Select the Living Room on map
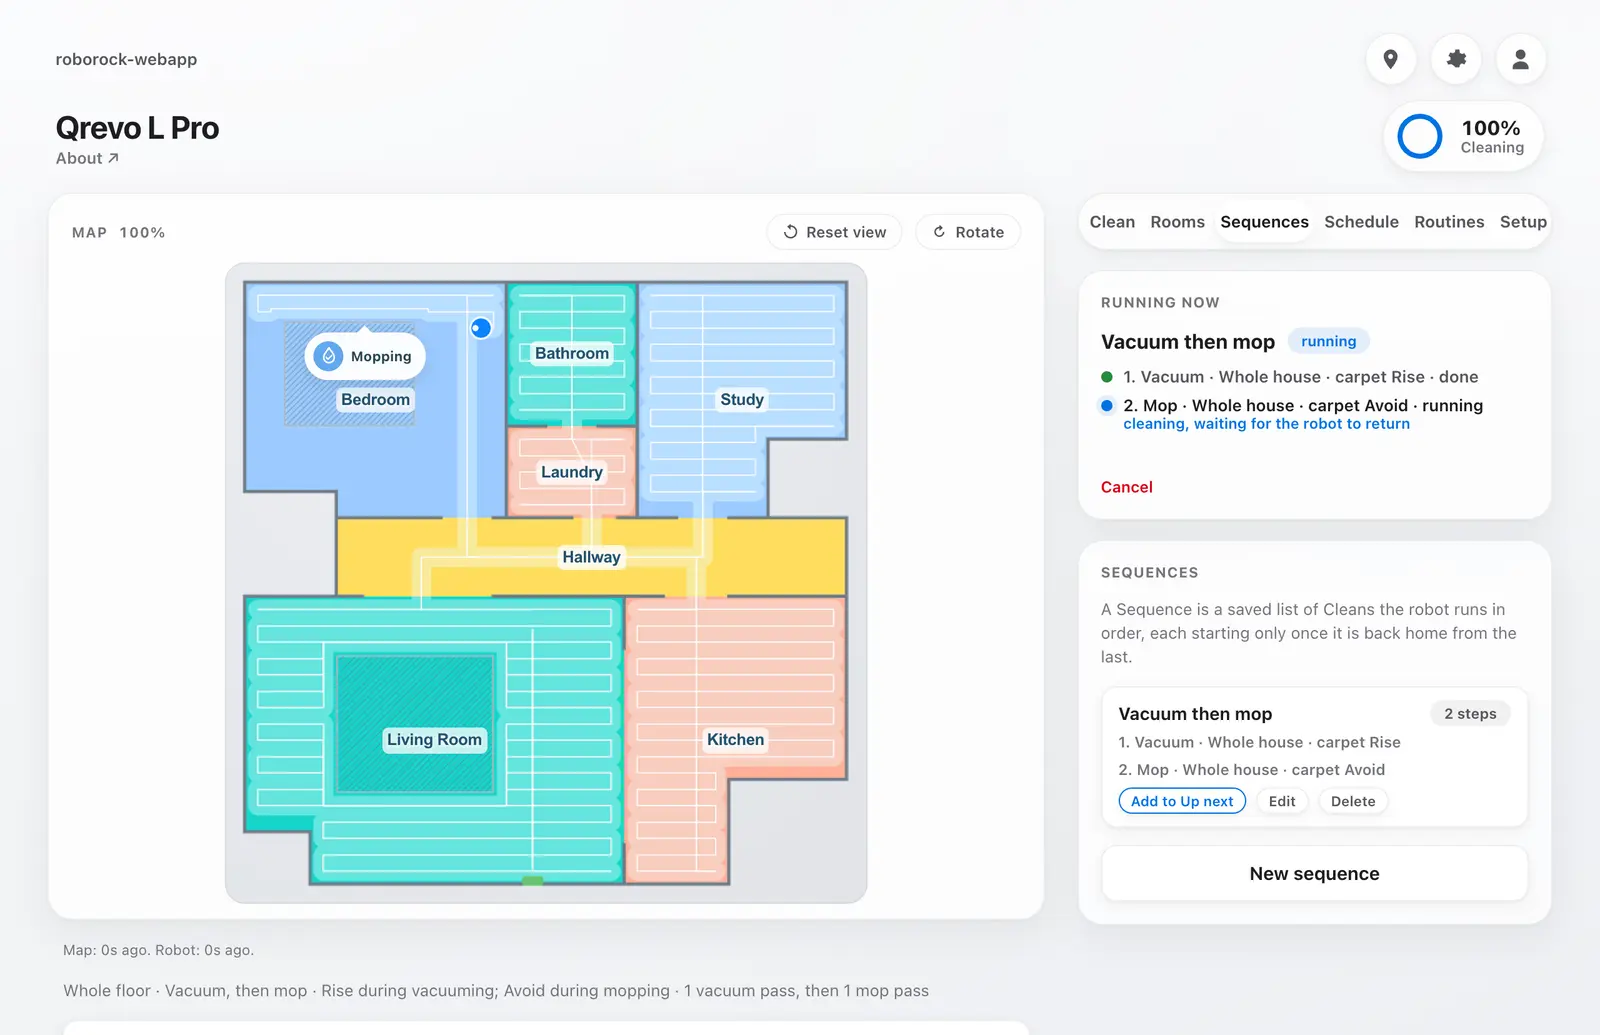Image resolution: width=1600 pixels, height=1035 pixels. 434,740
